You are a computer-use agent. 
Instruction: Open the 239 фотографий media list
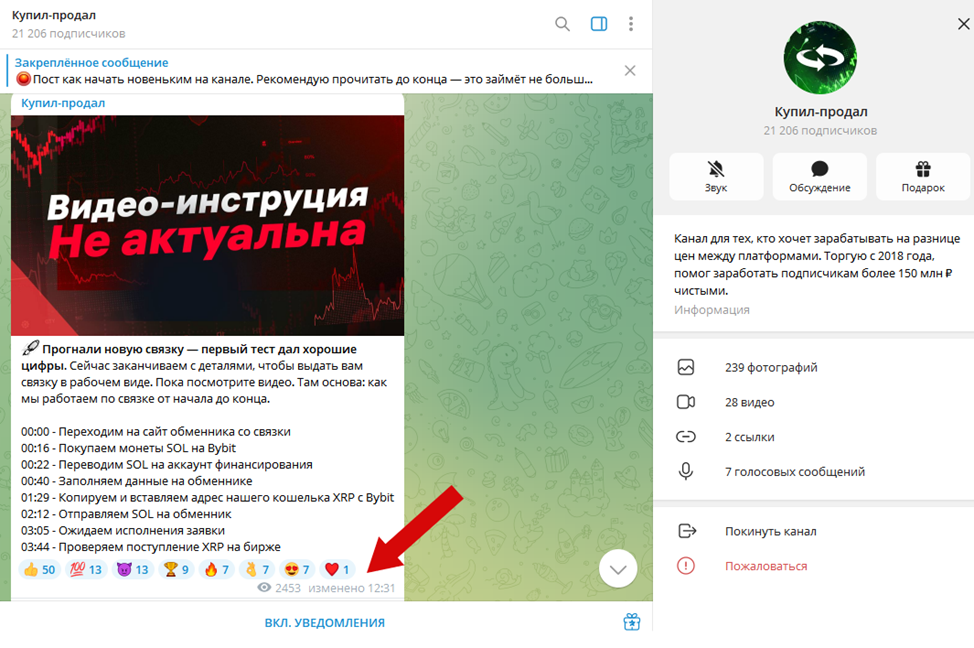tap(814, 367)
